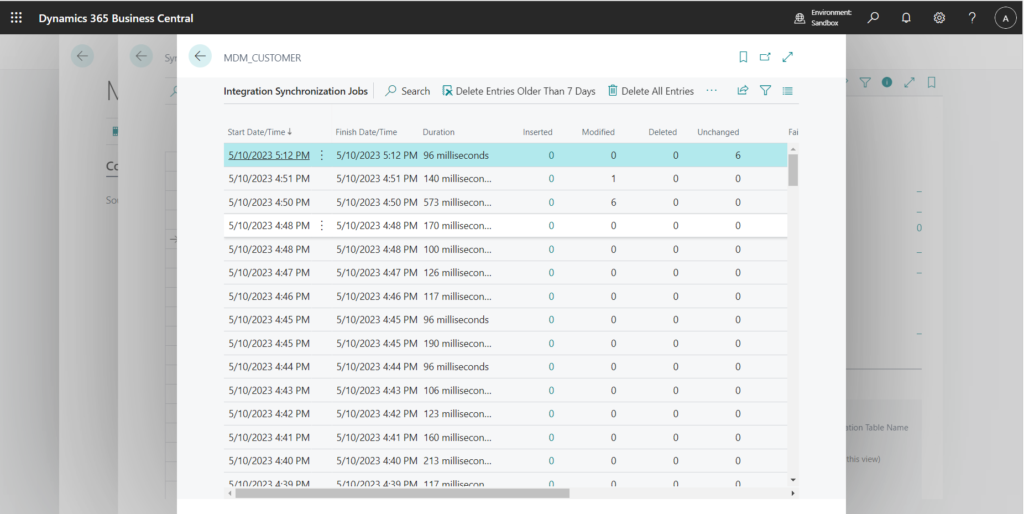Screen dimensions: 1024x514
Task: Open the user account avatar A
Action: click(x=1005, y=18)
